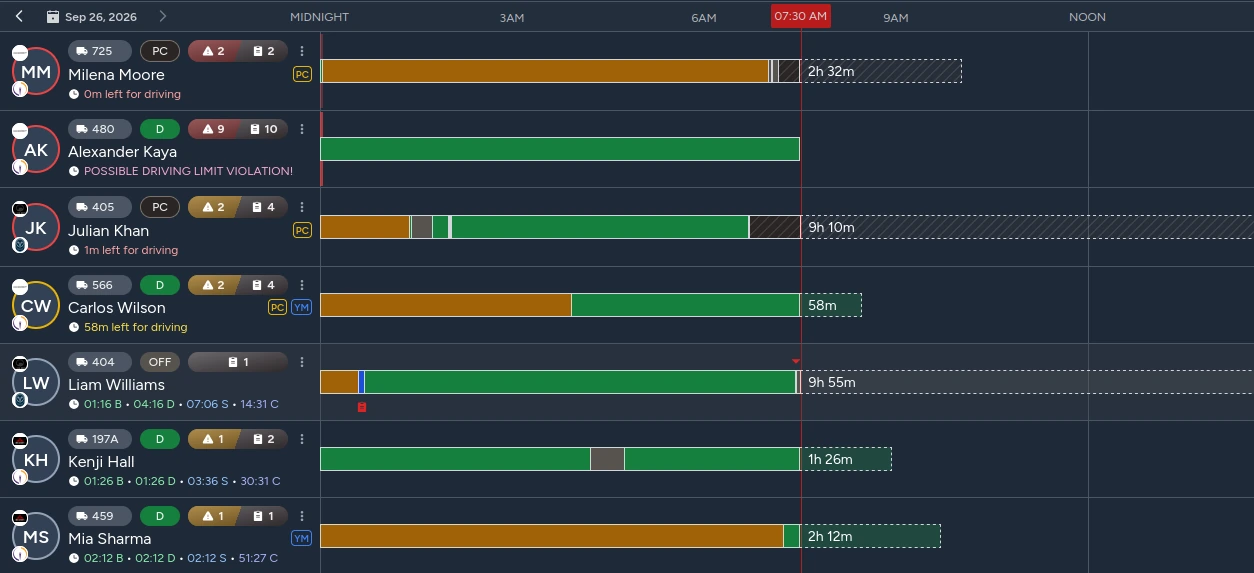Open Milena Moore's 2 documents badge
1254x573 pixels.
coord(263,51)
